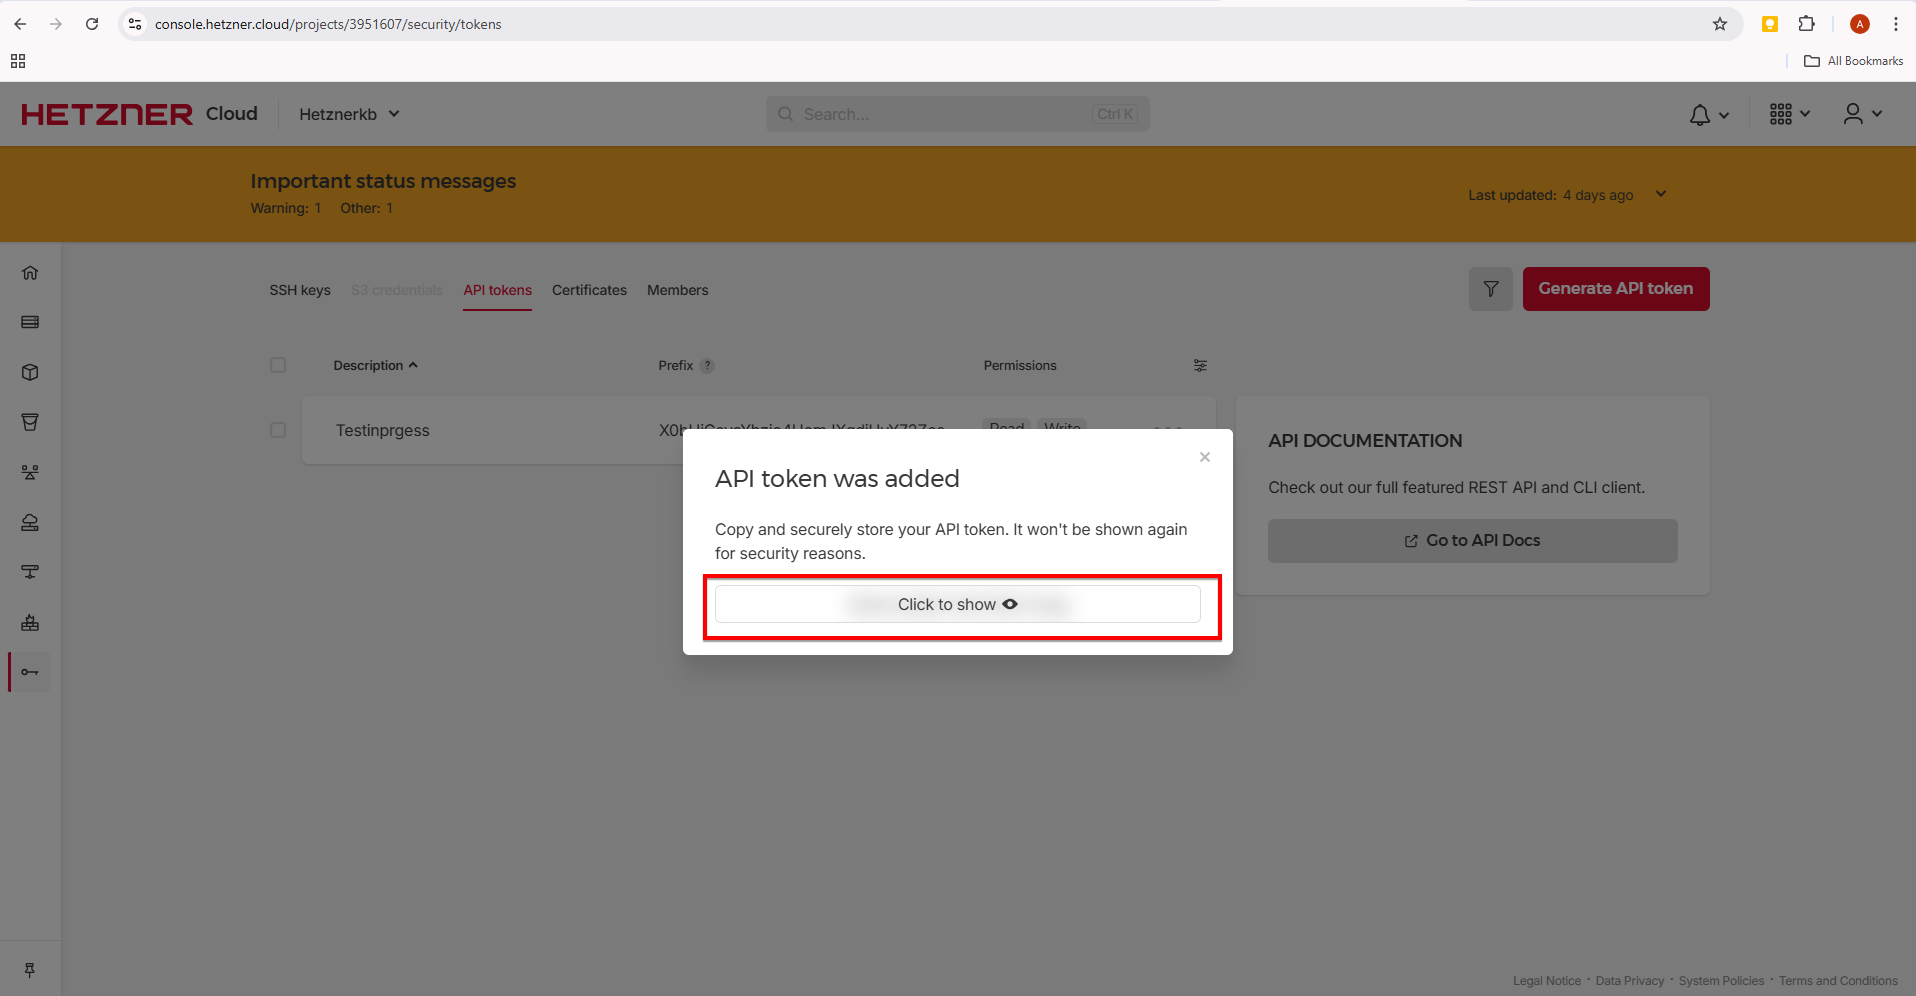Viewport: 1916px width, 996px height.
Task: Open the Load Balancers icon in sidebar
Action: [30, 472]
